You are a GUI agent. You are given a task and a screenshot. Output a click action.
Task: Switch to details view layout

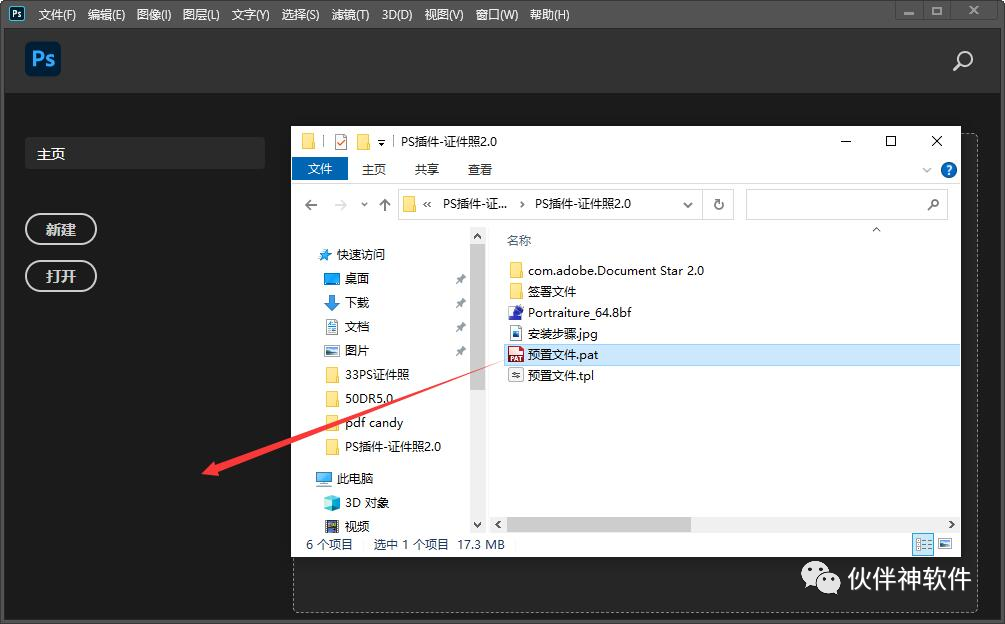tap(922, 544)
